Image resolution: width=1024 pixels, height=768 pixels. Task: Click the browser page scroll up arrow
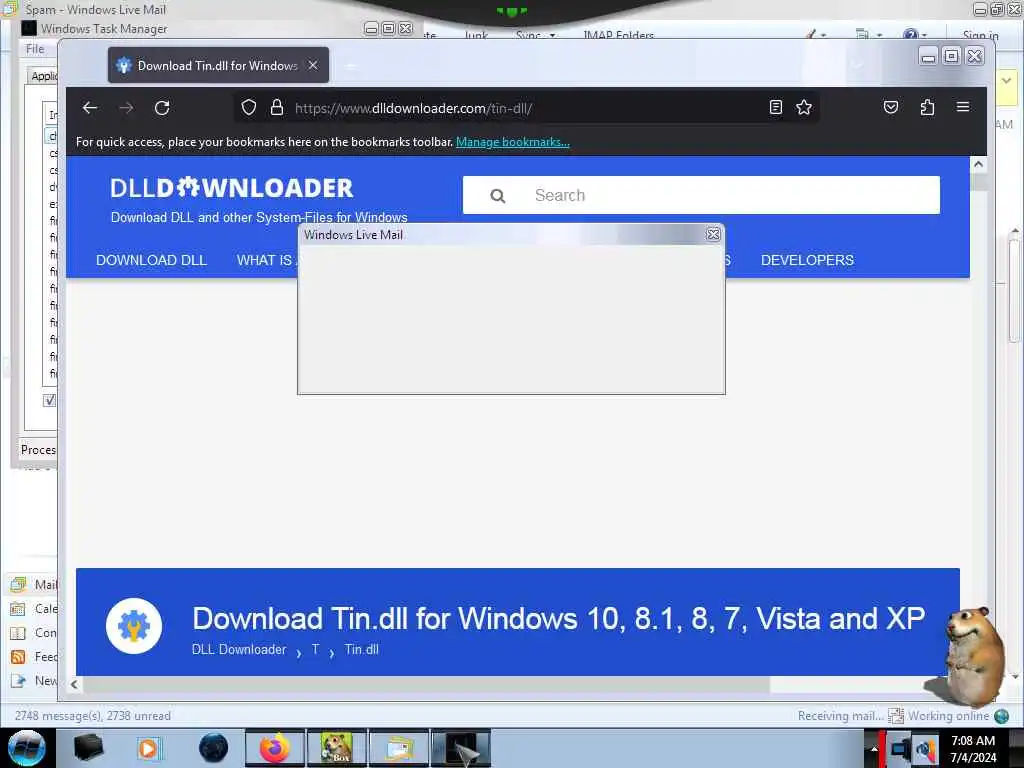[978, 165]
